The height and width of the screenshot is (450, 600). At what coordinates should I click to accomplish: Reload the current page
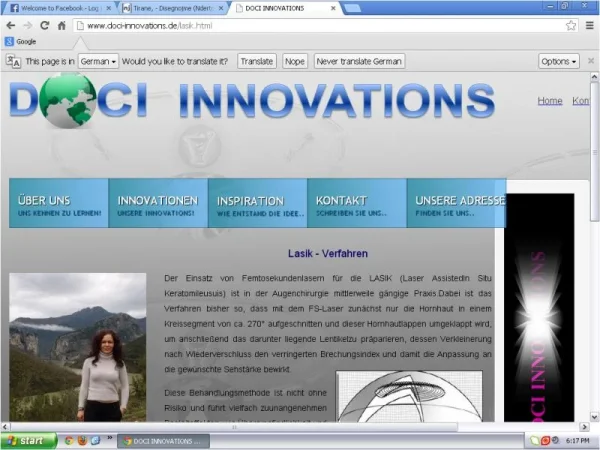[45, 25]
